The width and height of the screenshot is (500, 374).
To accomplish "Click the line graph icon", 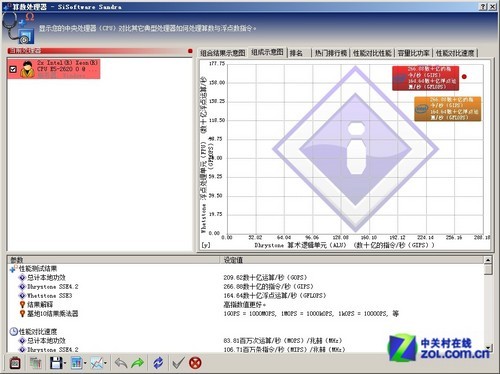I will click(97, 363).
